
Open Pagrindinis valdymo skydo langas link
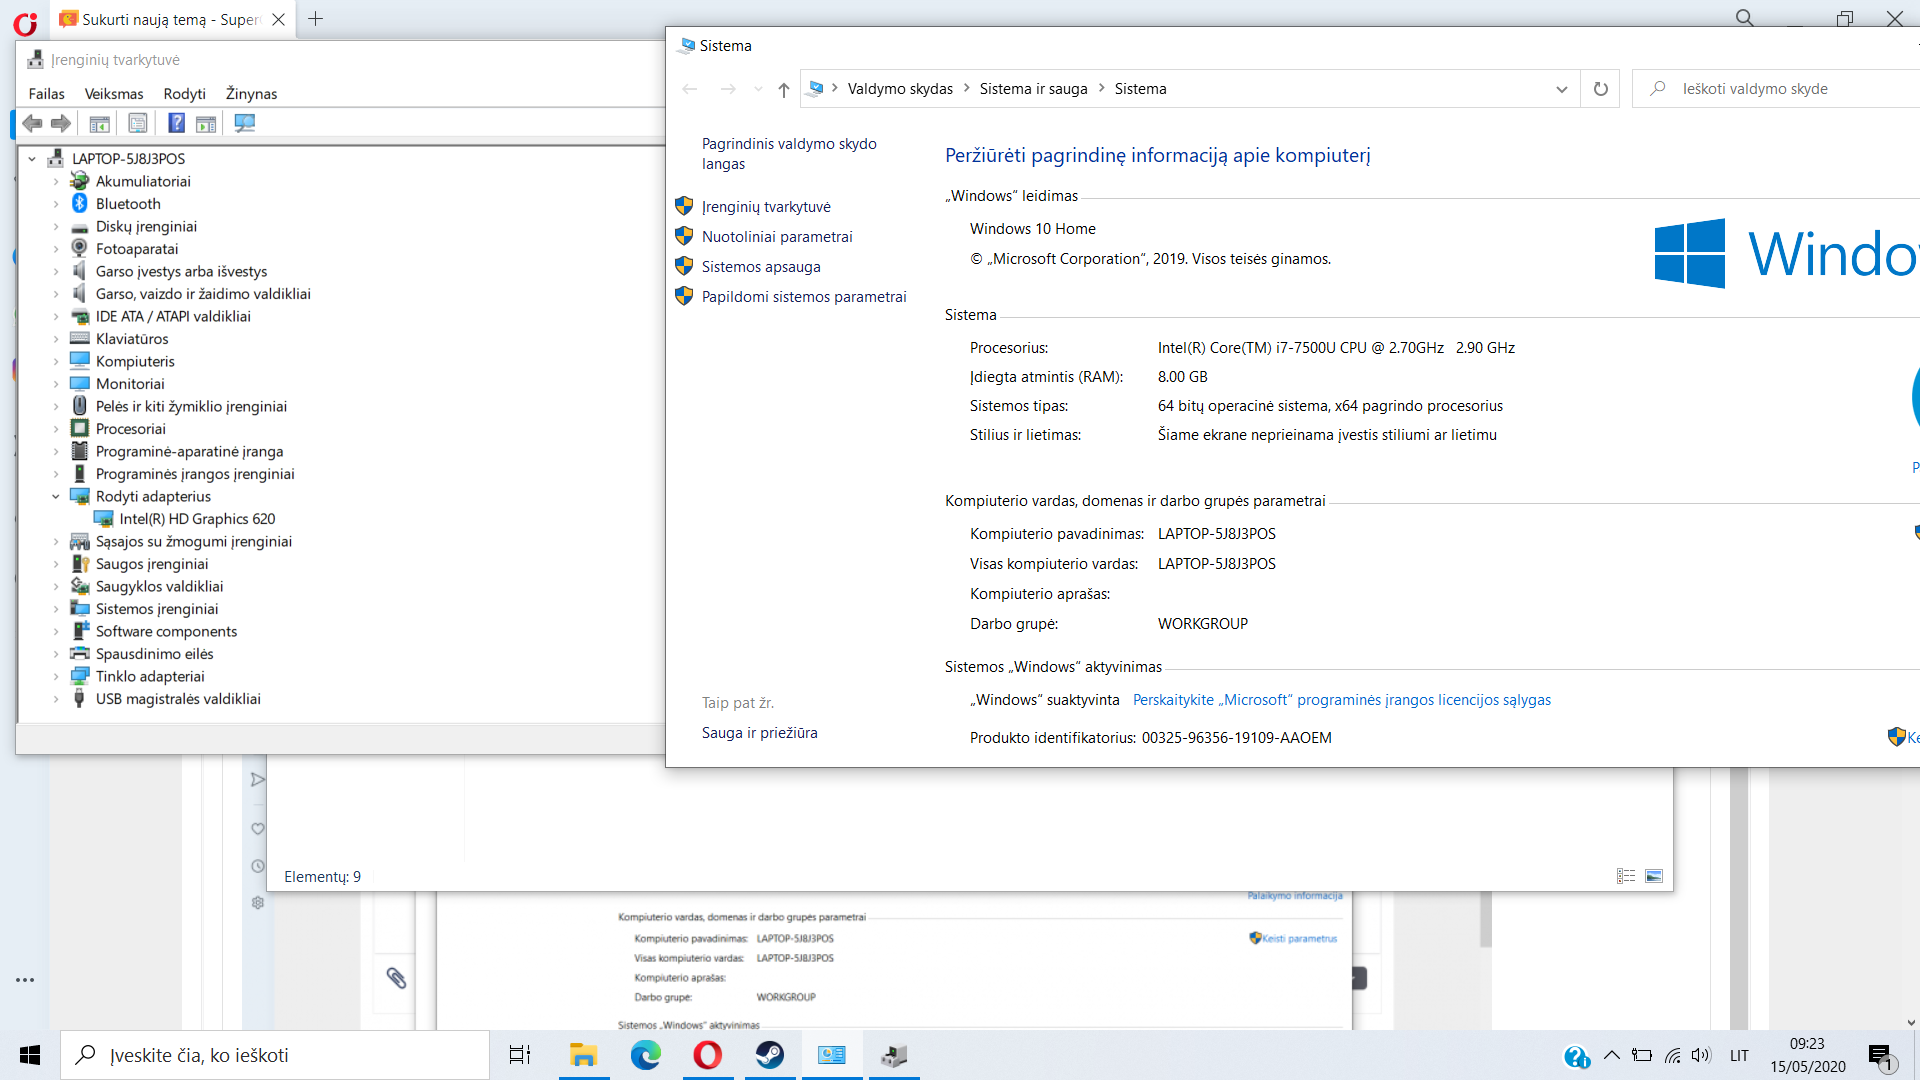pos(789,153)
